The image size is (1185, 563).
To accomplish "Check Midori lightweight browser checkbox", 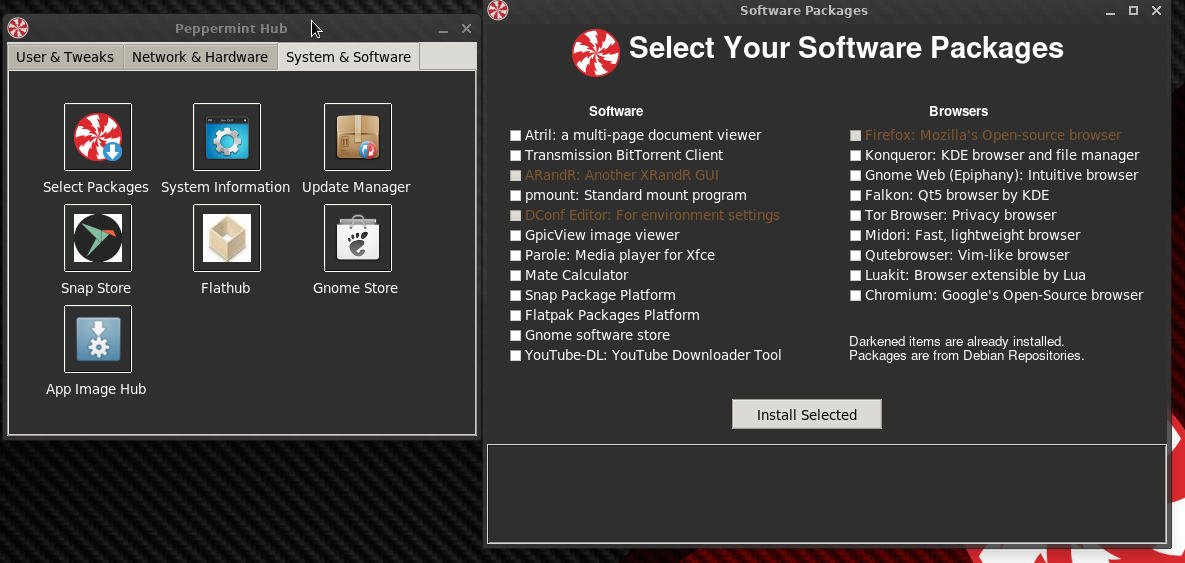I will pyautogui.click(x=855, y=236).
